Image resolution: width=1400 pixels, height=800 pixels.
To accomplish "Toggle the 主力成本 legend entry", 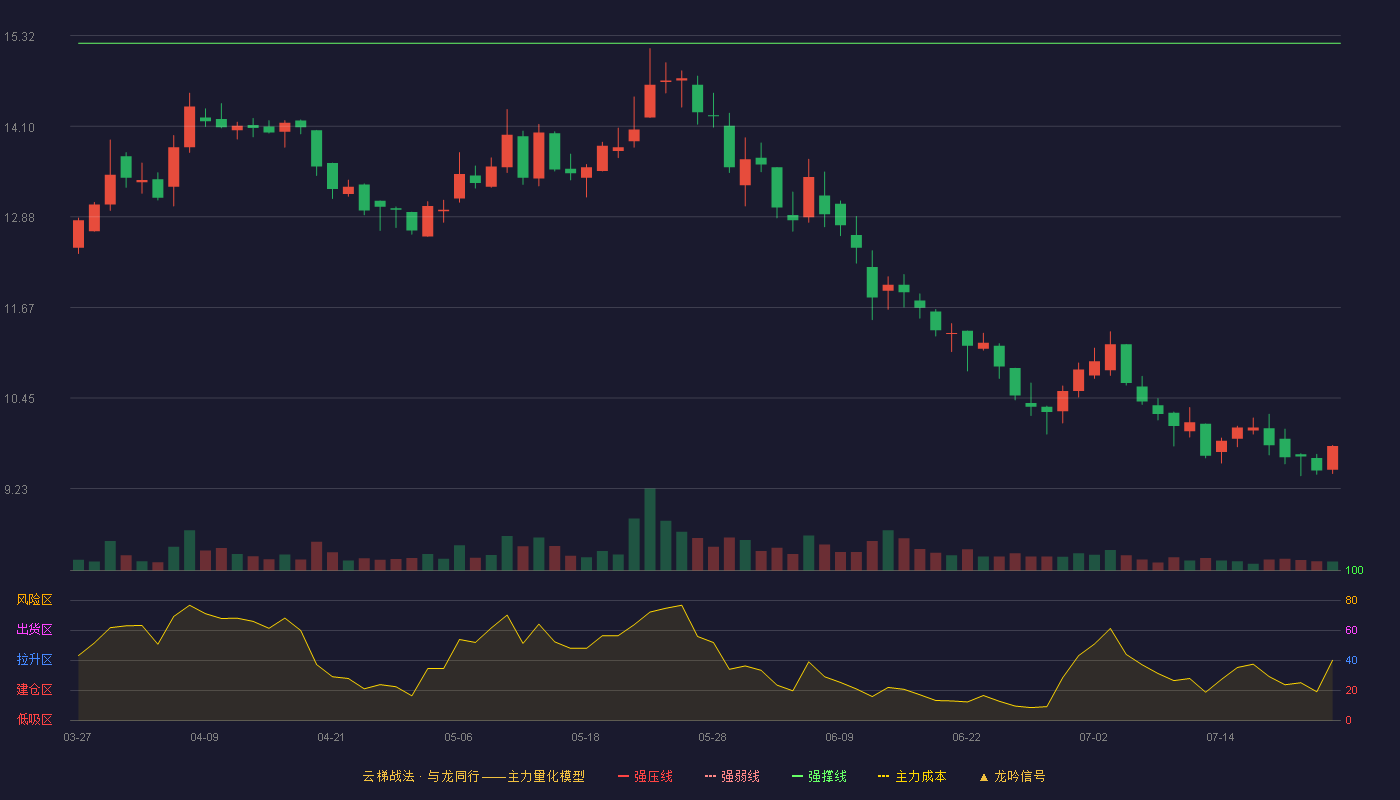I will click(912, 776).
